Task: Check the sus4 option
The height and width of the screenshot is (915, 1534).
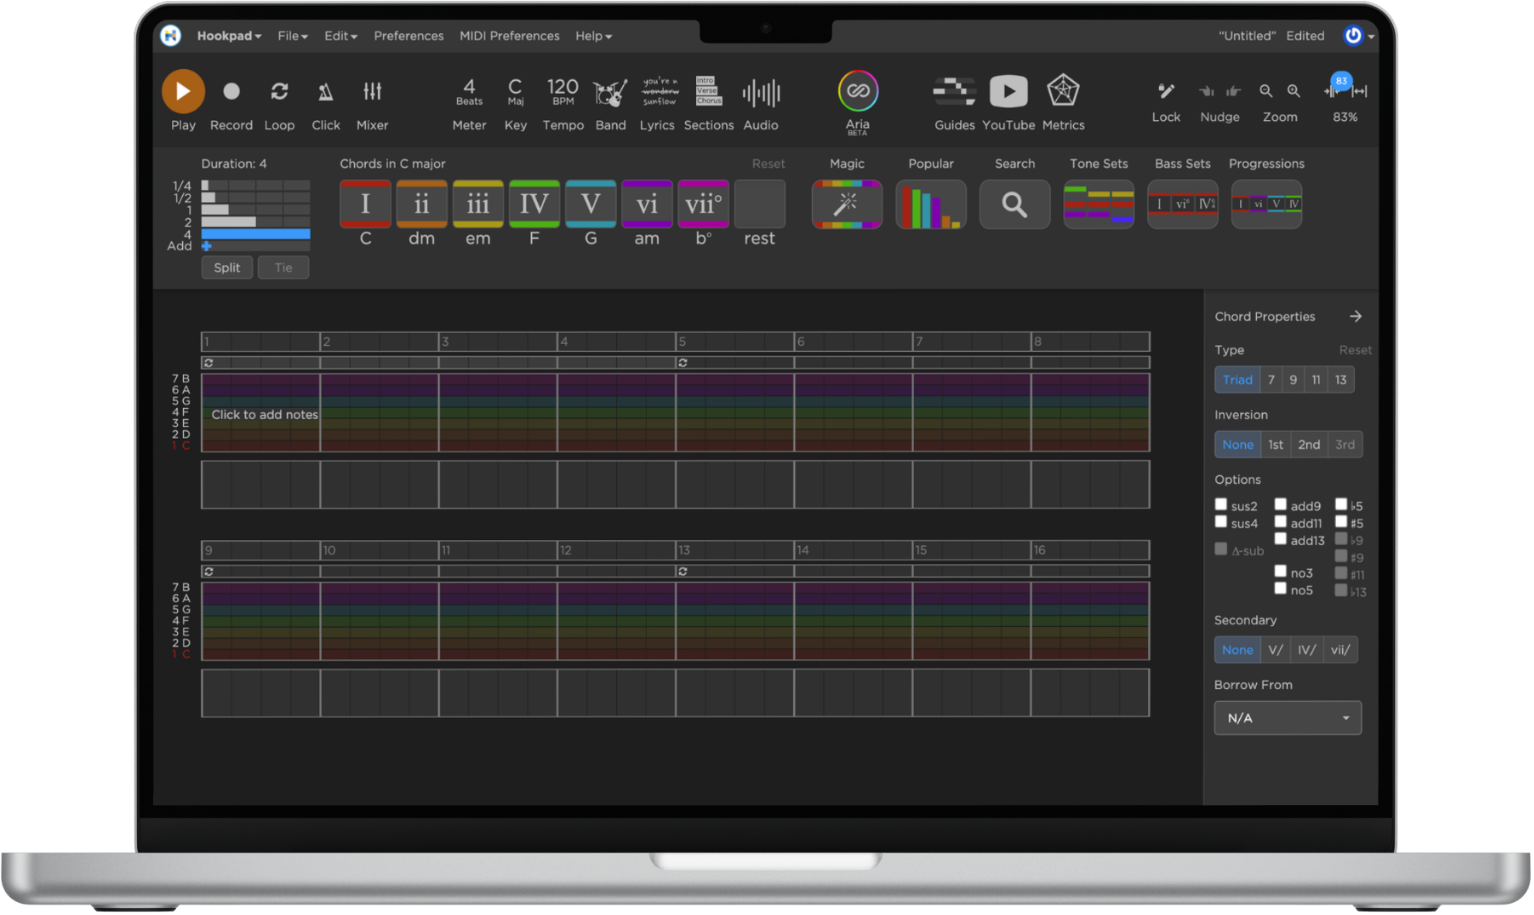Action: pyautogui.click(x=1221, y=522)
